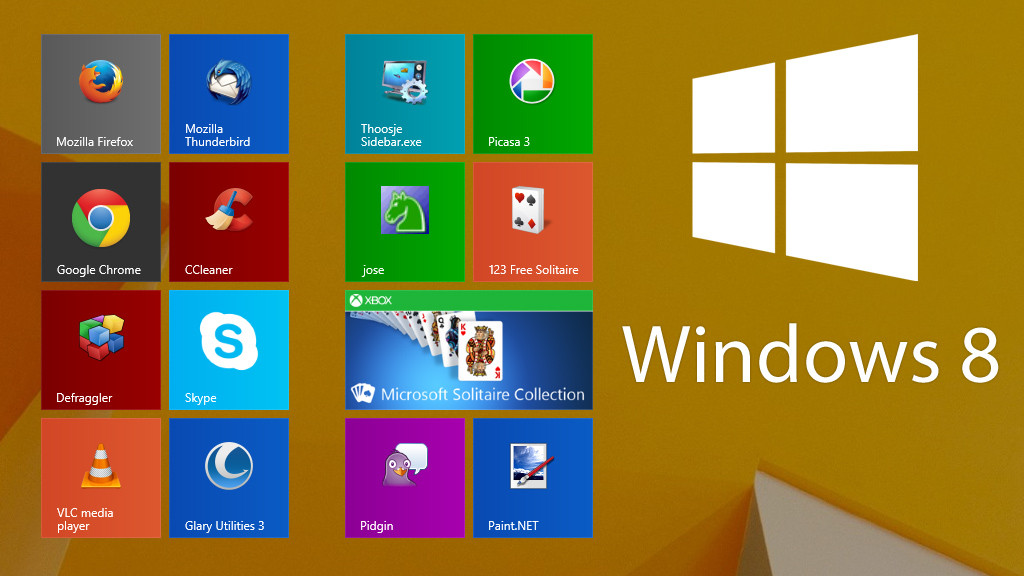Click 'Microsoft Solitaire Collection' title text
Viewport: 1024px width, 576px height.
pos(483,394)
